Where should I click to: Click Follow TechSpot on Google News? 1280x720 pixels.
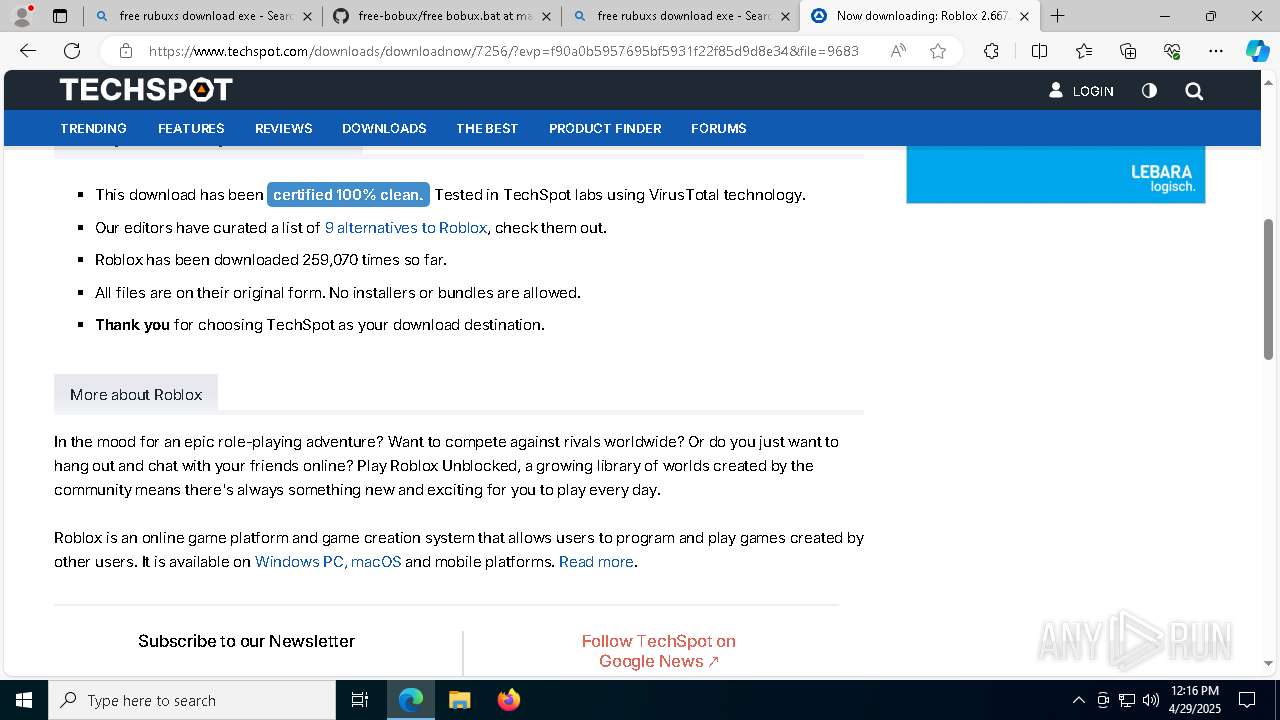(x=659, y=651)
